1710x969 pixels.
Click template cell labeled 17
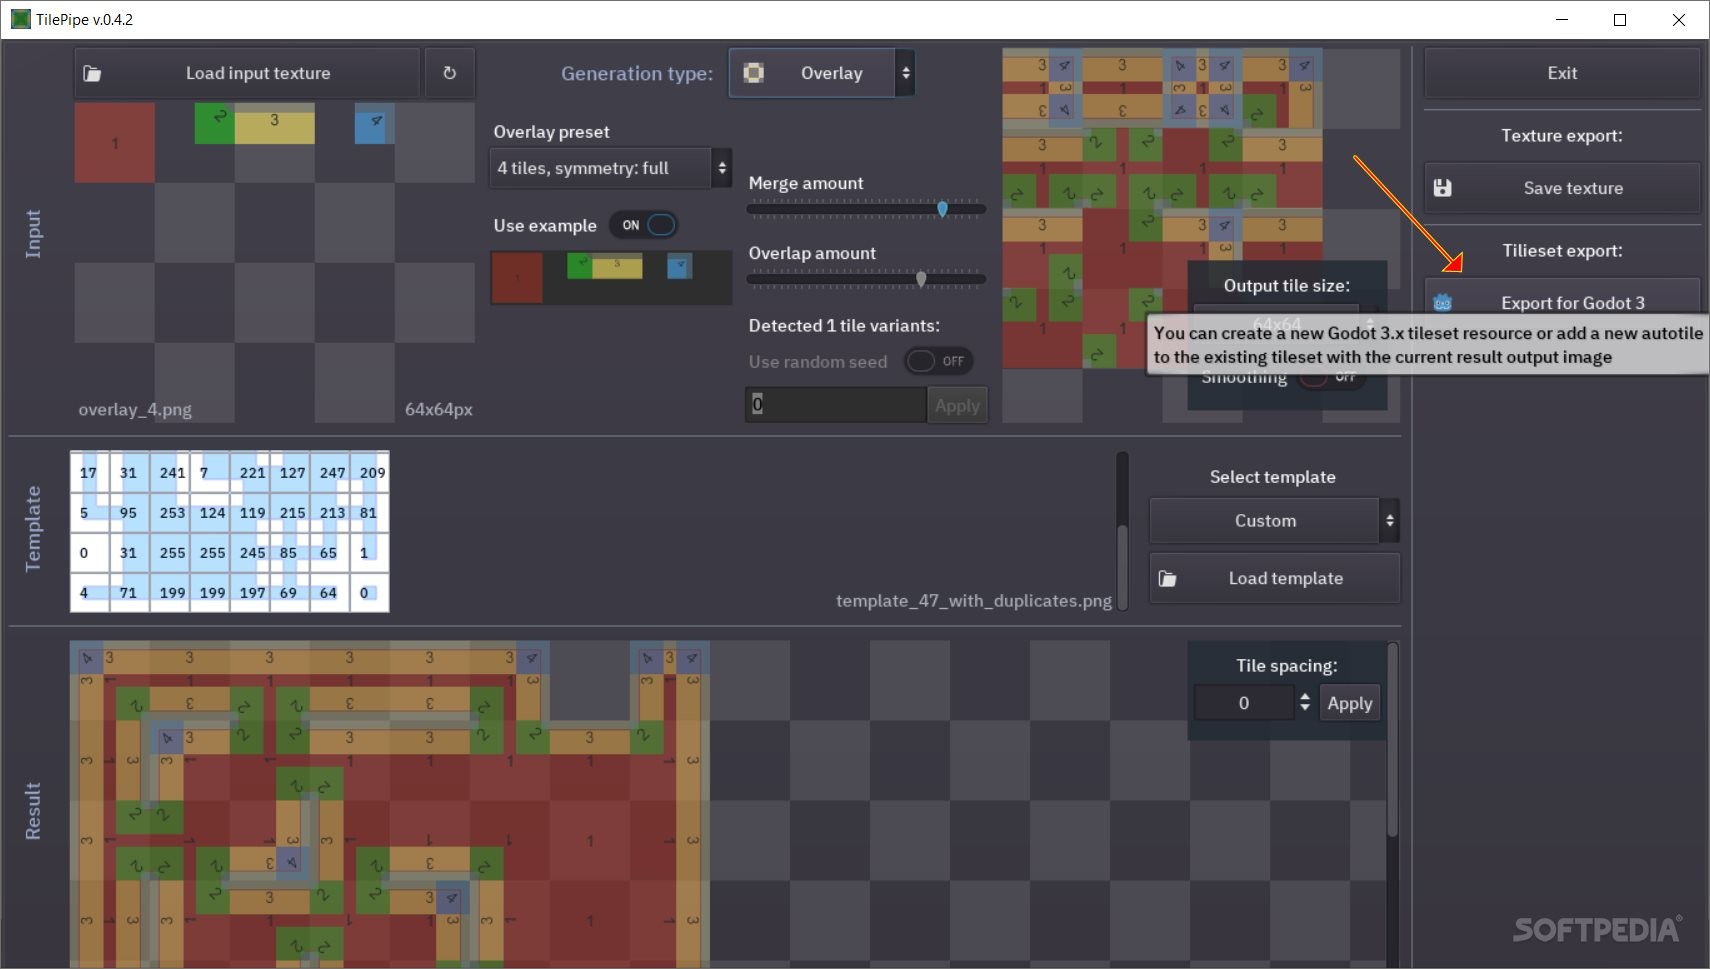pyautogui.click(x=89, y=472)
